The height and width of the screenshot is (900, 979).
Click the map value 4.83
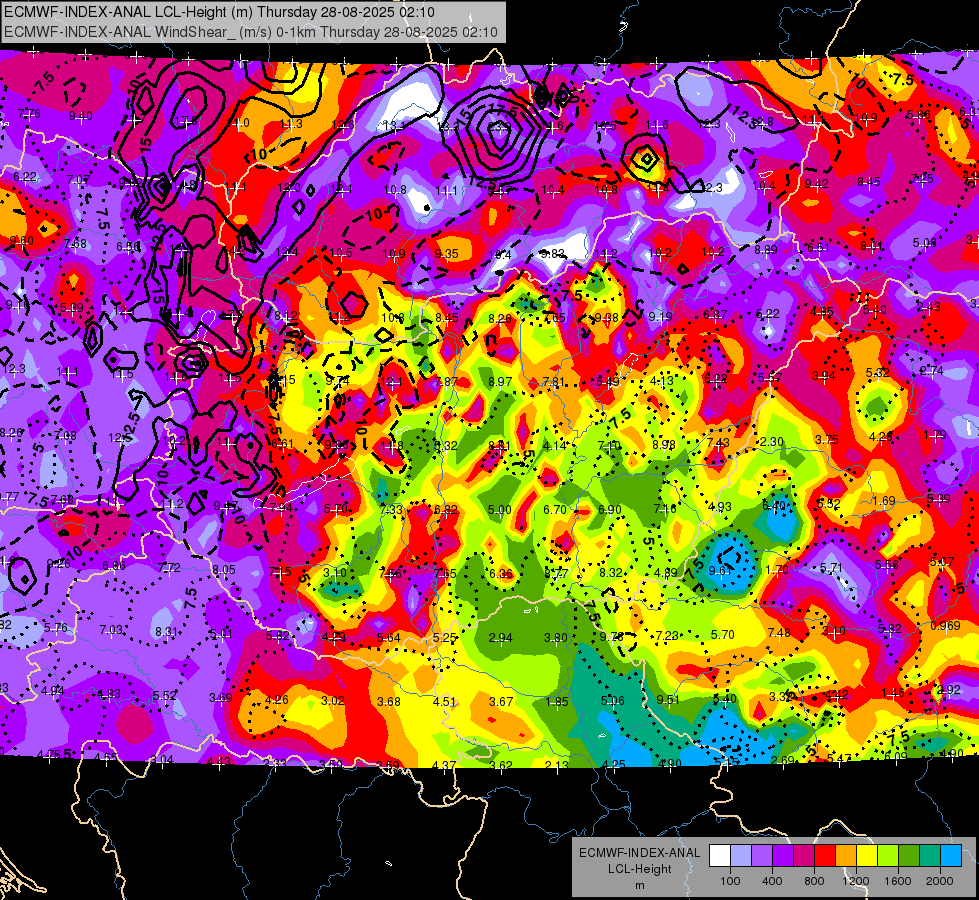click(109, 694)
